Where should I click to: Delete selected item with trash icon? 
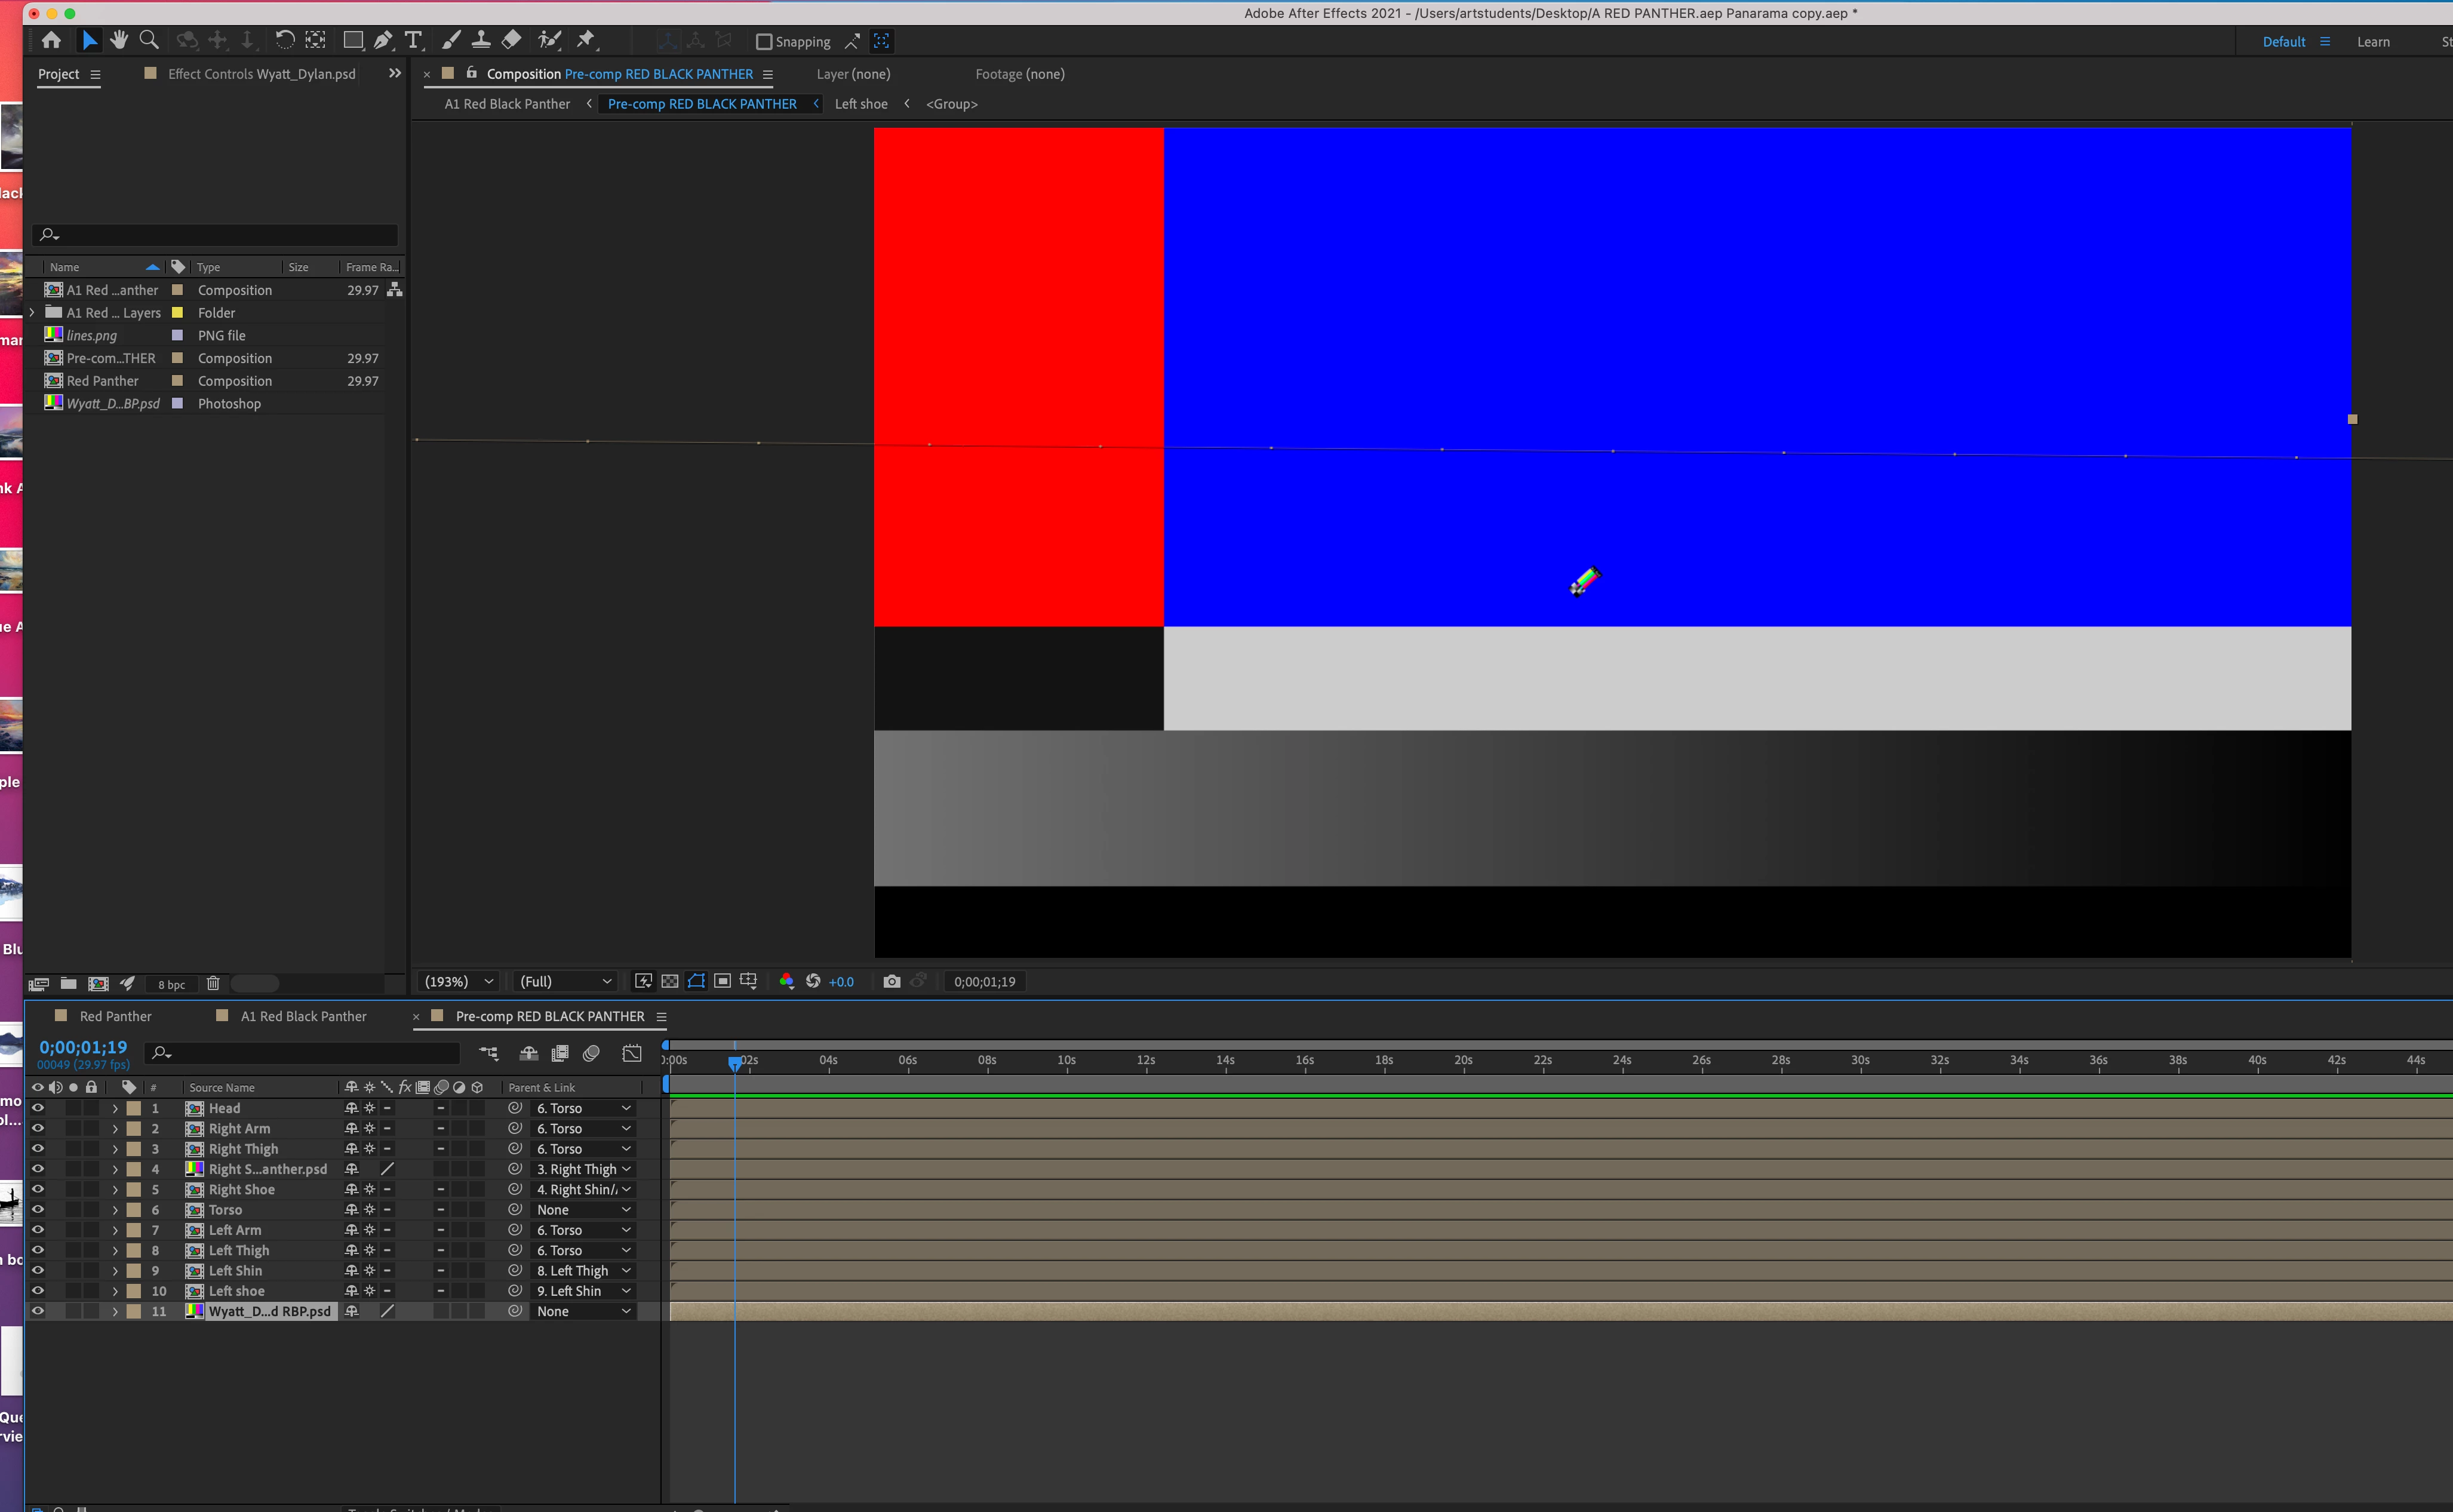[x=213, y=984]
